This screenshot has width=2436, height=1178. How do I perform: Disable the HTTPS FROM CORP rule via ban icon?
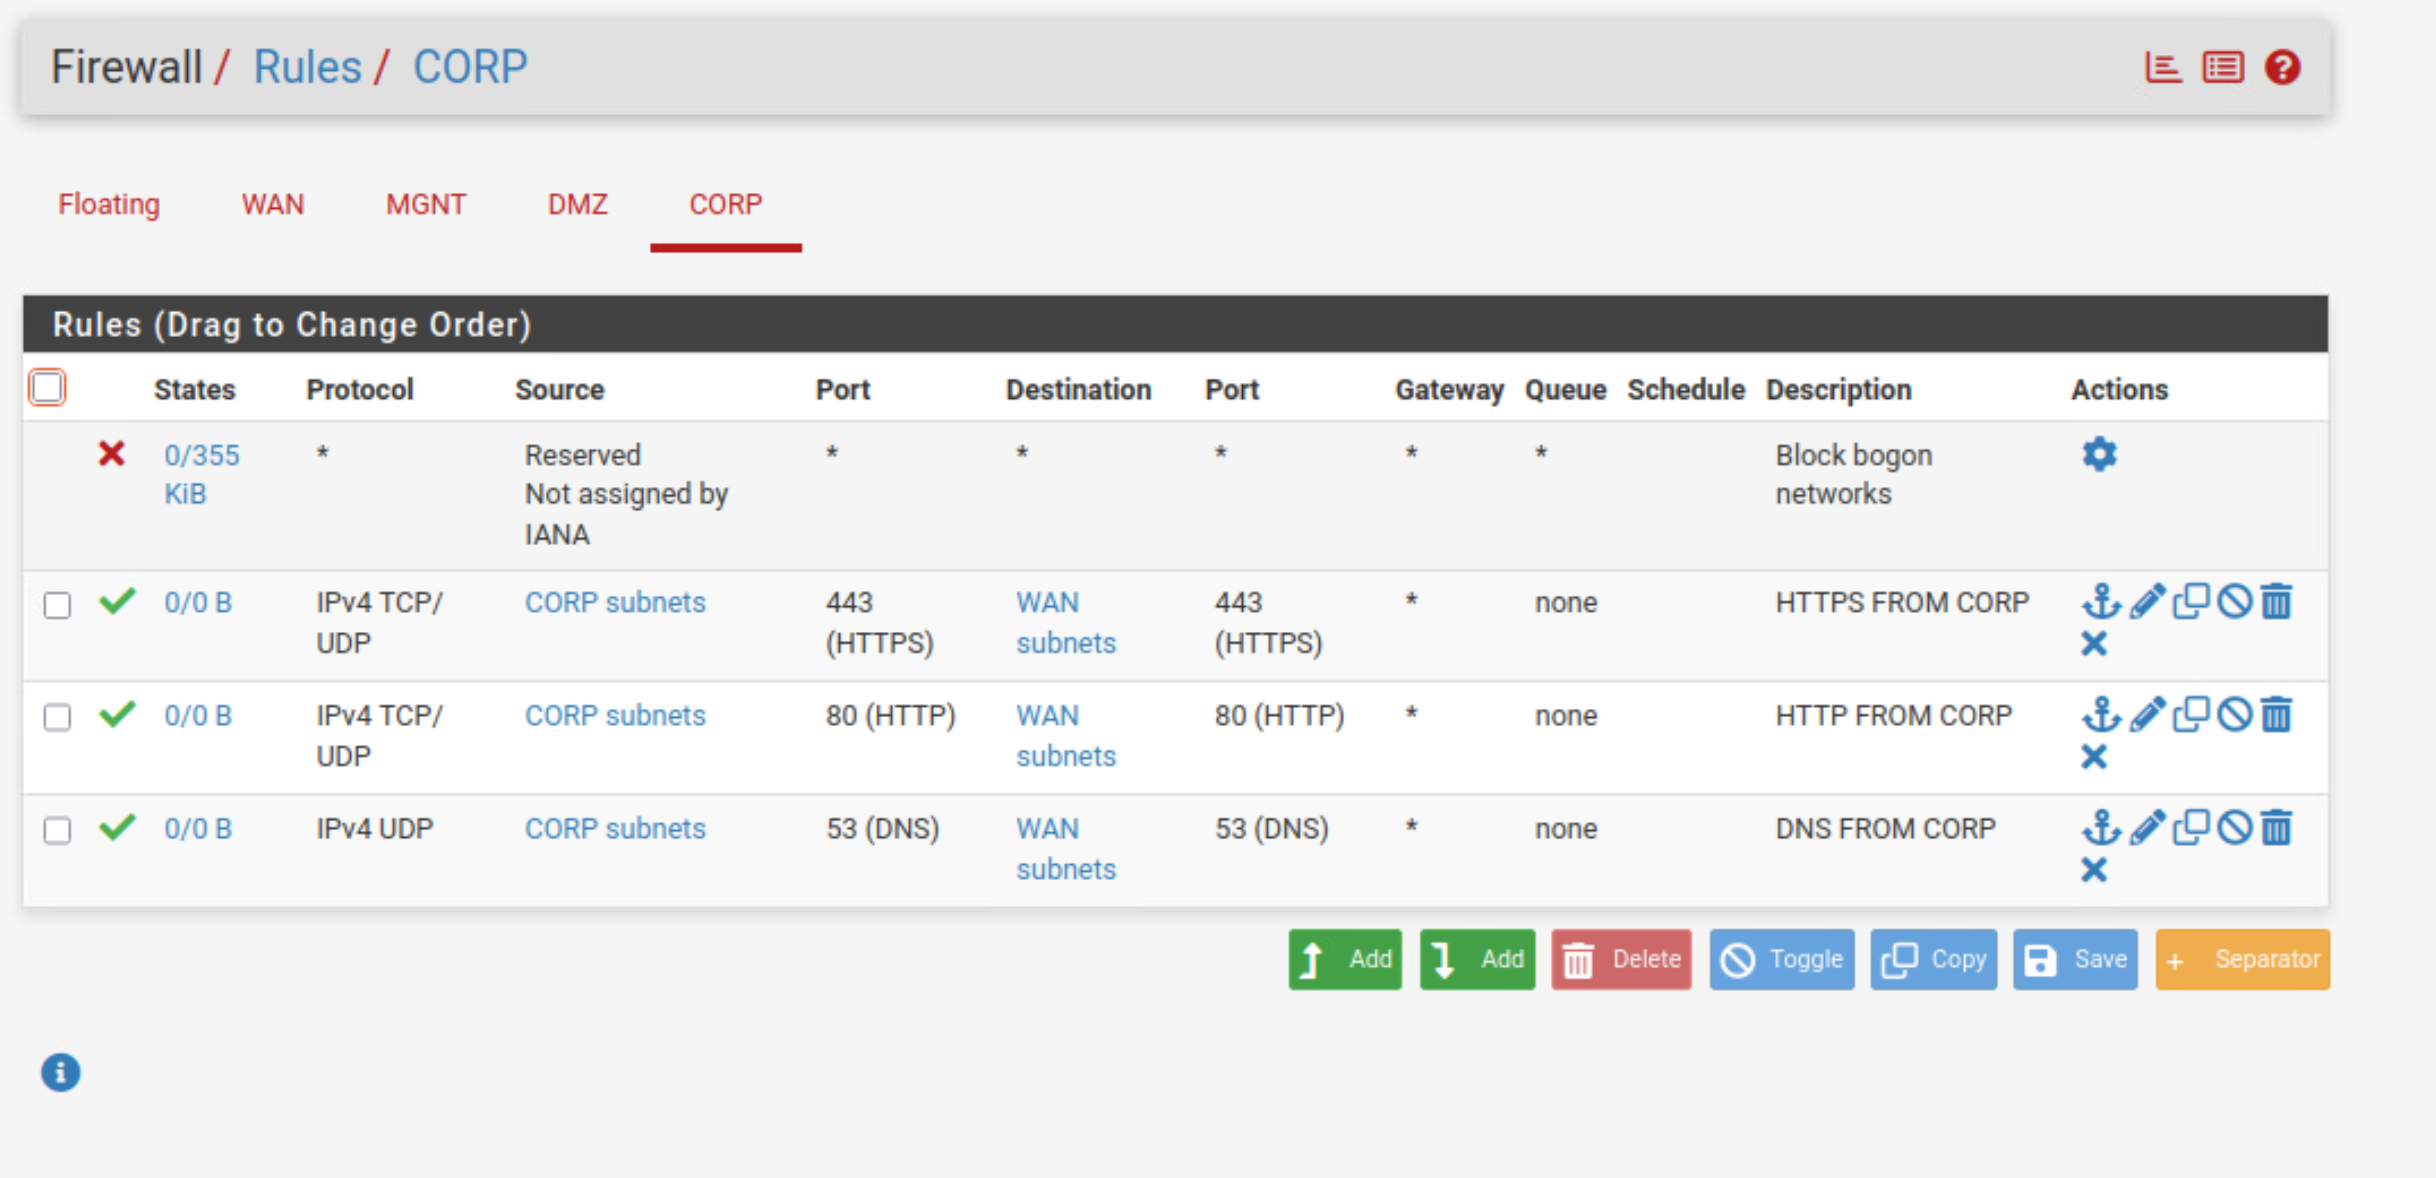[2234, 602]
